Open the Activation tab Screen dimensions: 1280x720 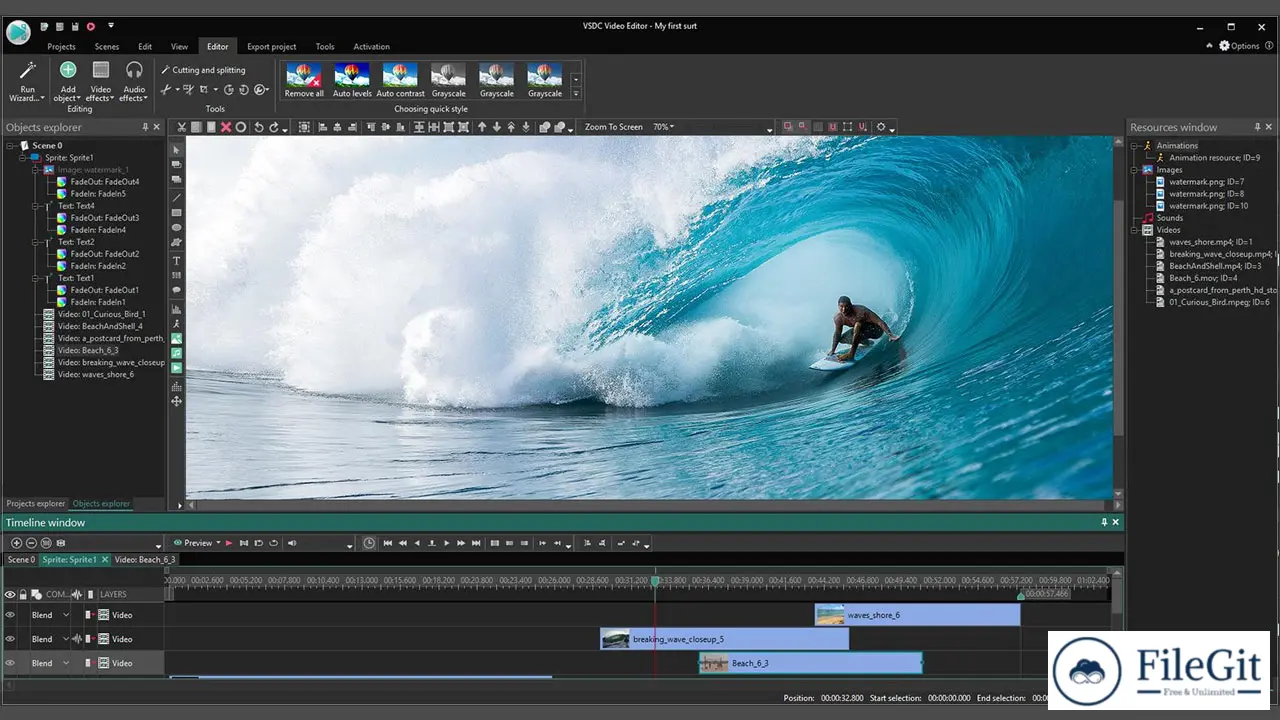coord(372,46)
